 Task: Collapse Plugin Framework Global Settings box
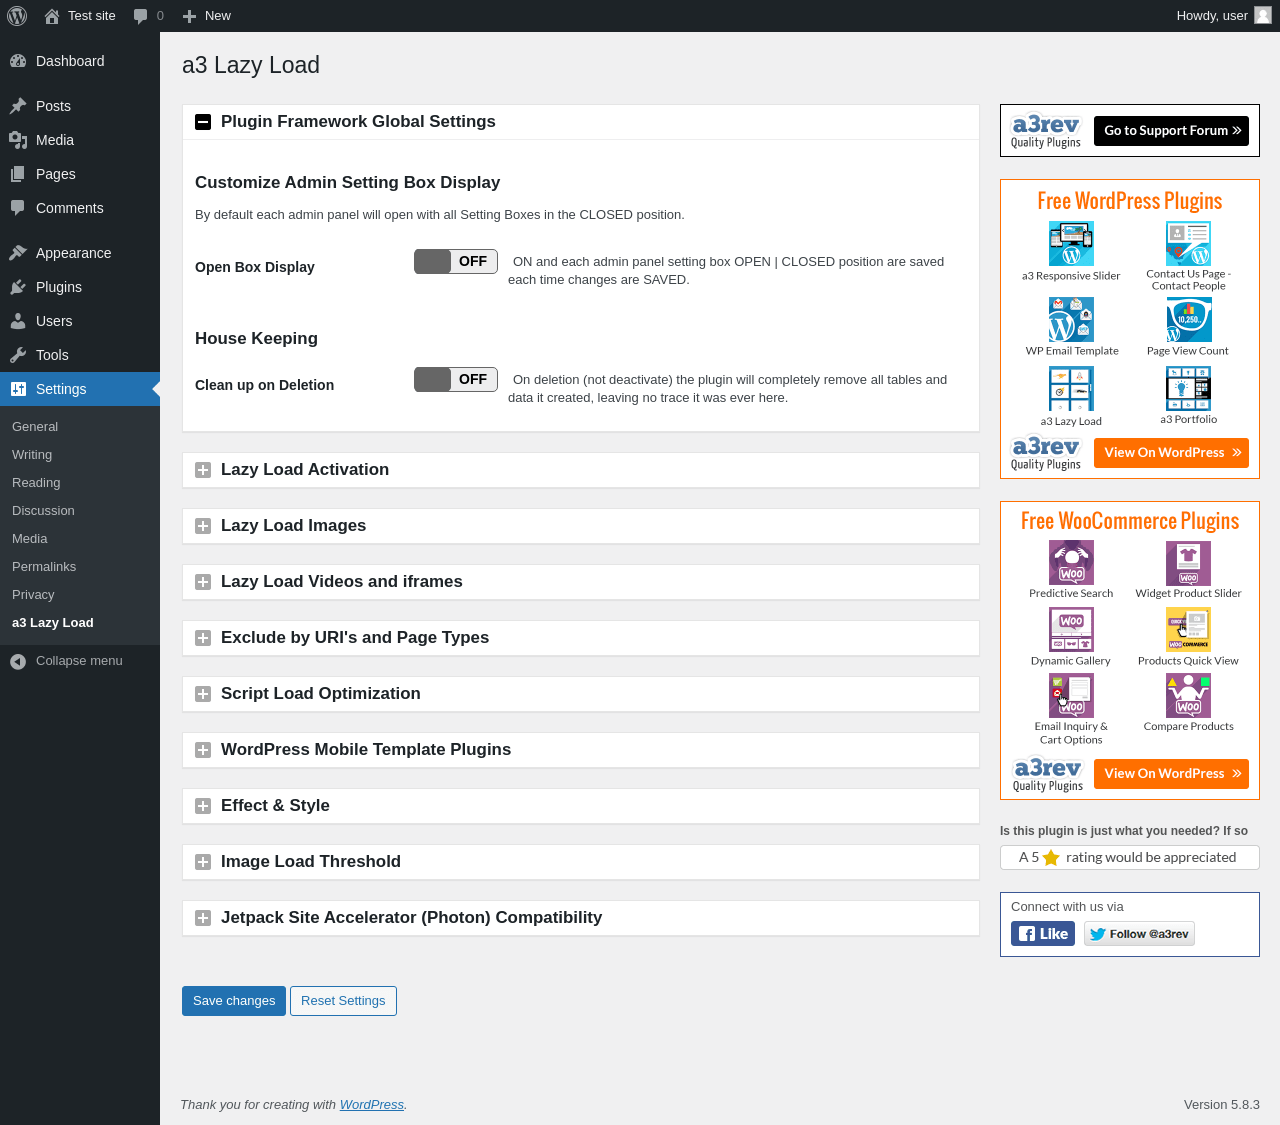click(203, 122)
